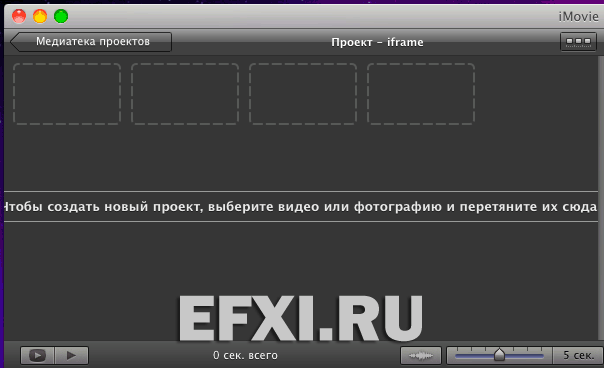
Task: Toggle audio waveform display
Action: pyautogui.click(x=421, y=355)
